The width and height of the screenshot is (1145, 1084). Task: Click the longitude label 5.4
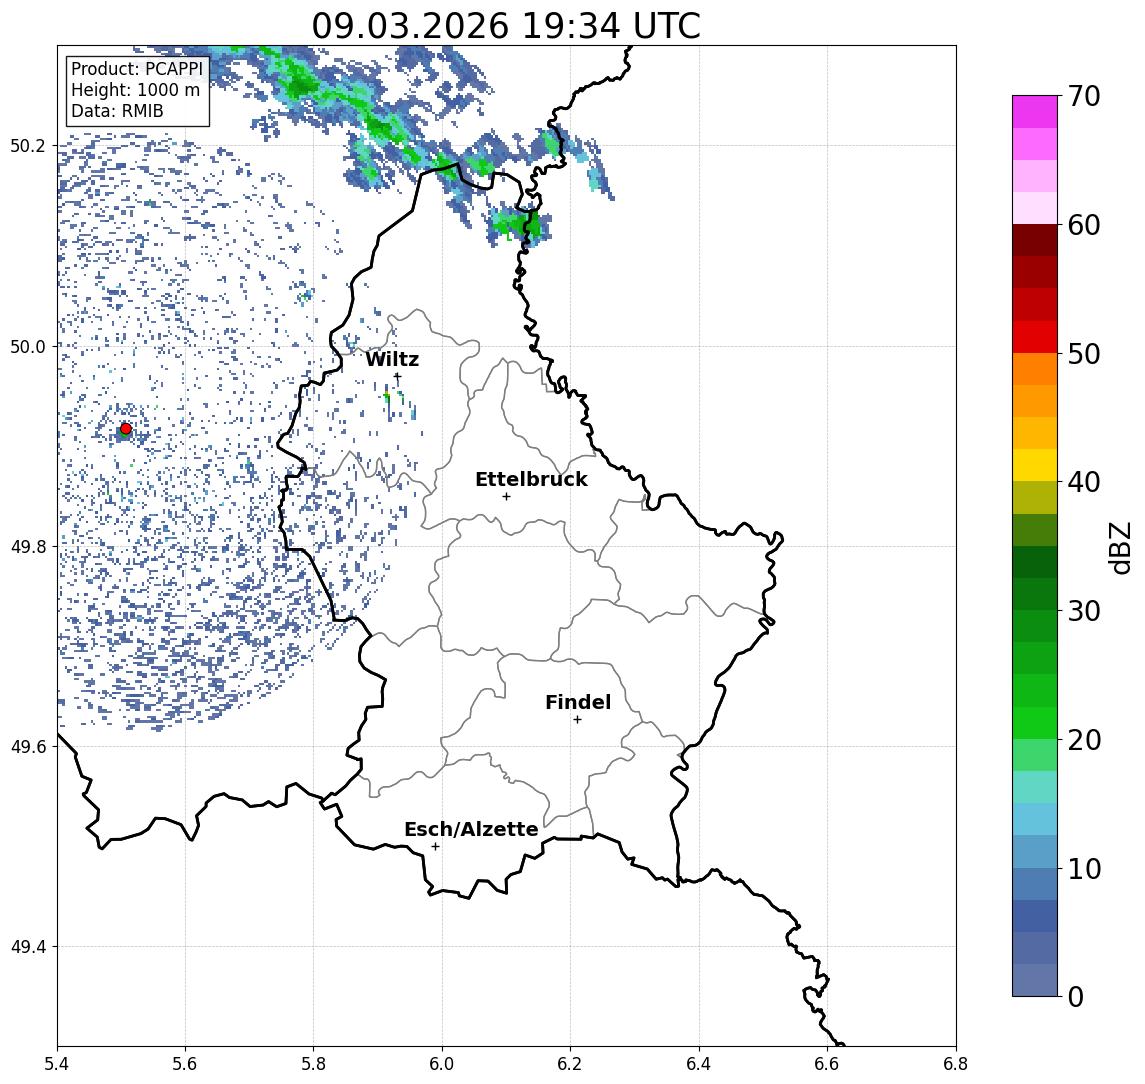[x=57, y=1064]
